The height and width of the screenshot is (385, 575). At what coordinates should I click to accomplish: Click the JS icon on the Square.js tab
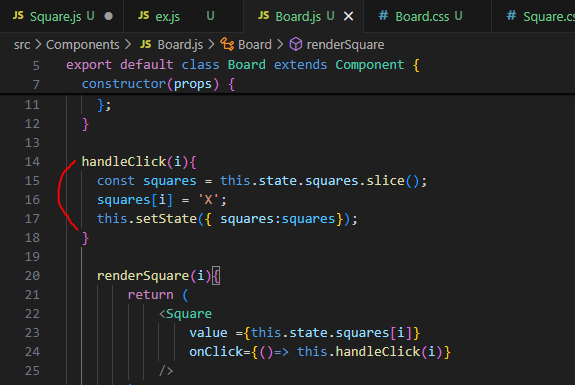(18, 15)
